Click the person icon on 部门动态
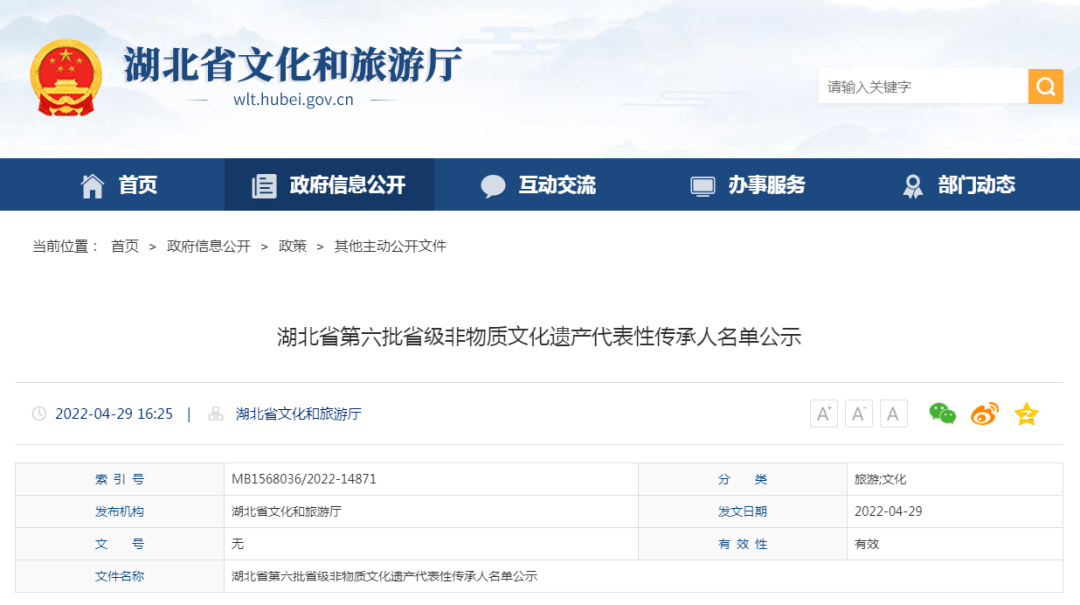 click(x=911, y=184)
